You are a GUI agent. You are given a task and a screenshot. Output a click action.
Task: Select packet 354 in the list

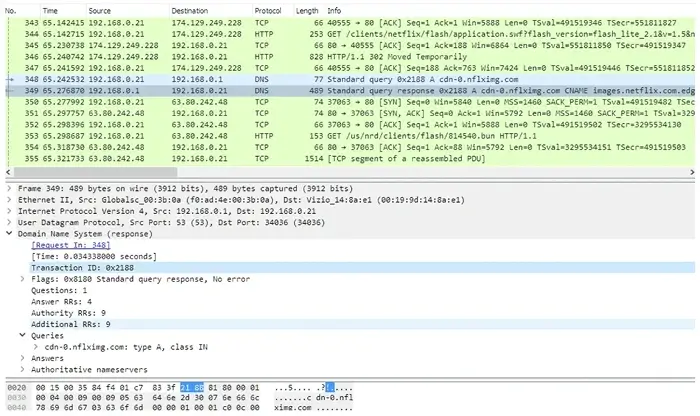tap(350, 147)
